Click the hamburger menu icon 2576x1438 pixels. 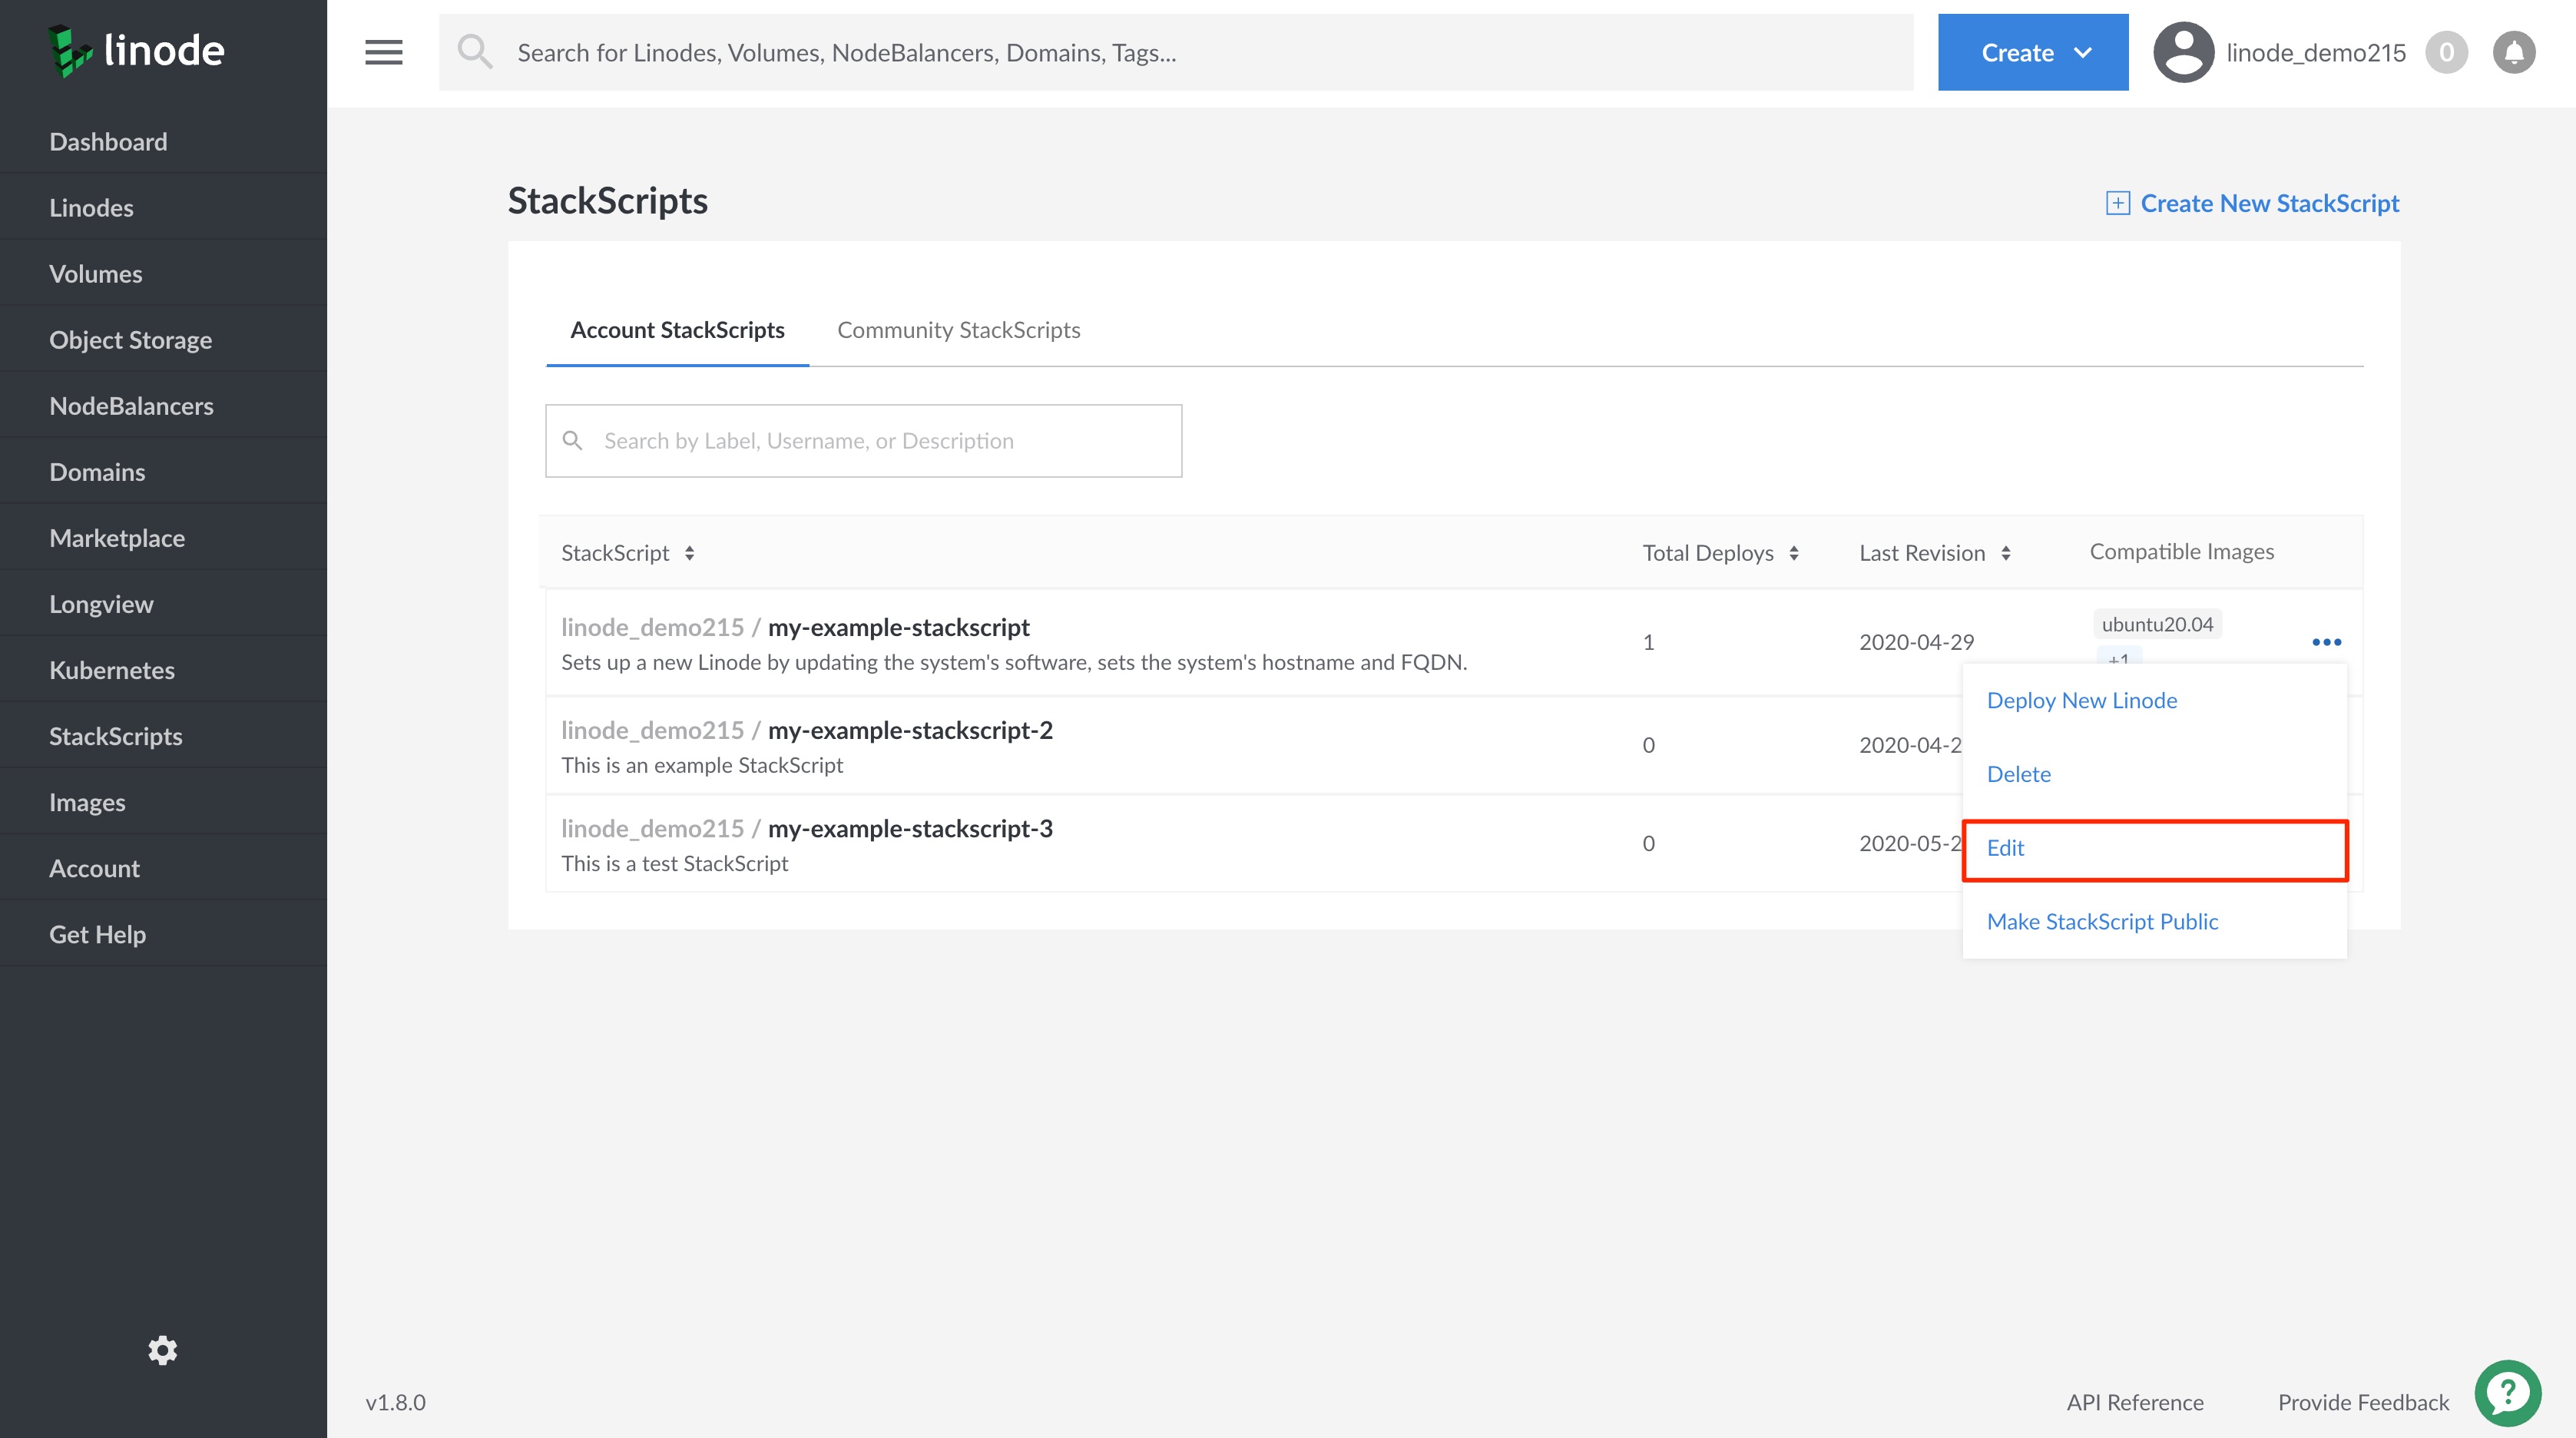coord(384,51)
